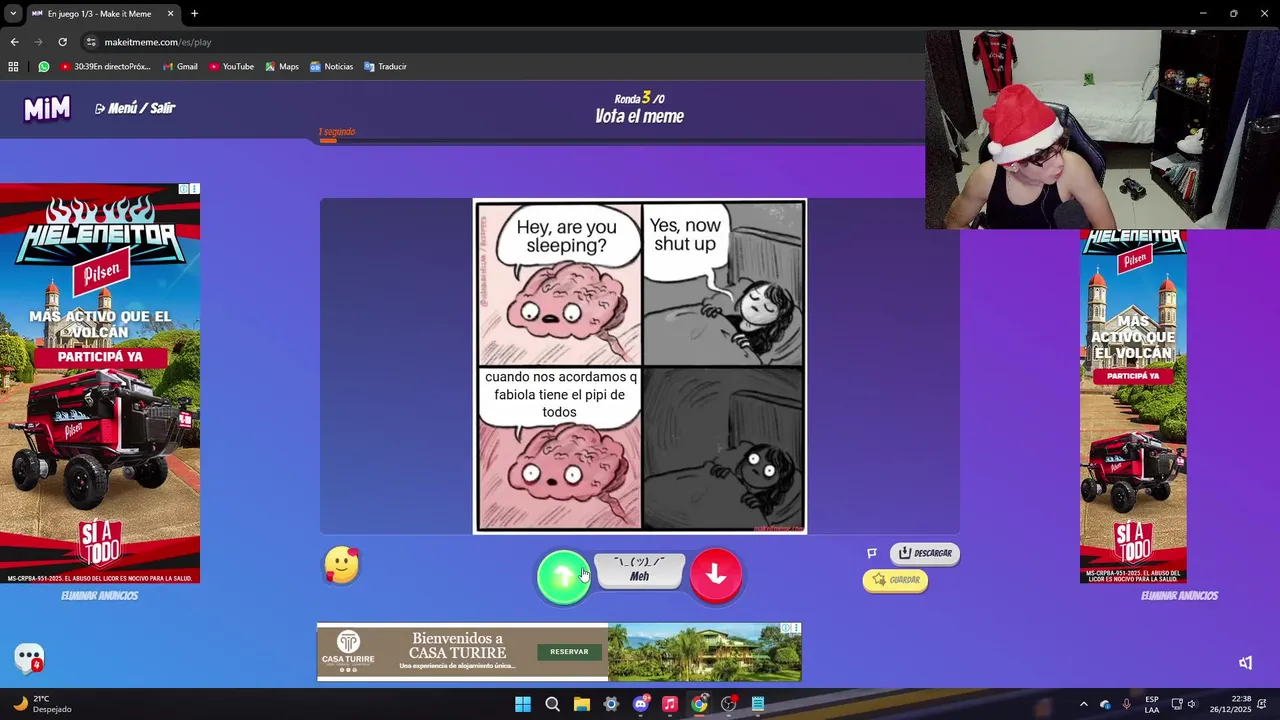Open the Windows Start menu
The height and width of the screenshot is (720, 1280).
(523, 704)
